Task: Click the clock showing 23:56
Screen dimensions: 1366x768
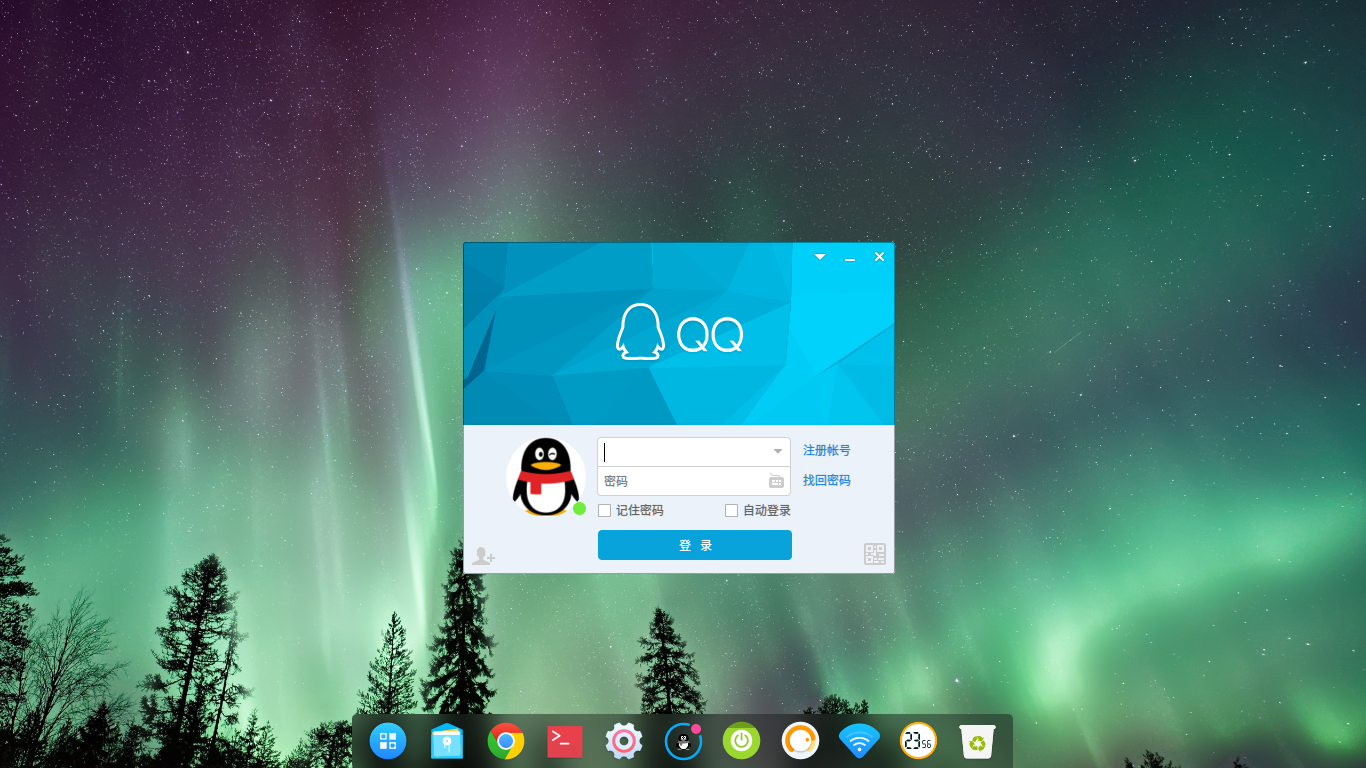Action: (x=918, y=741)
